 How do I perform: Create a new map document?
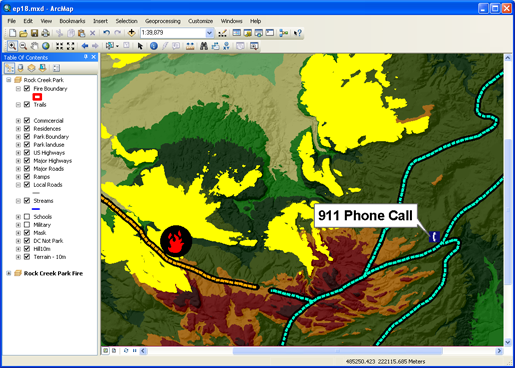click(13, 33)
